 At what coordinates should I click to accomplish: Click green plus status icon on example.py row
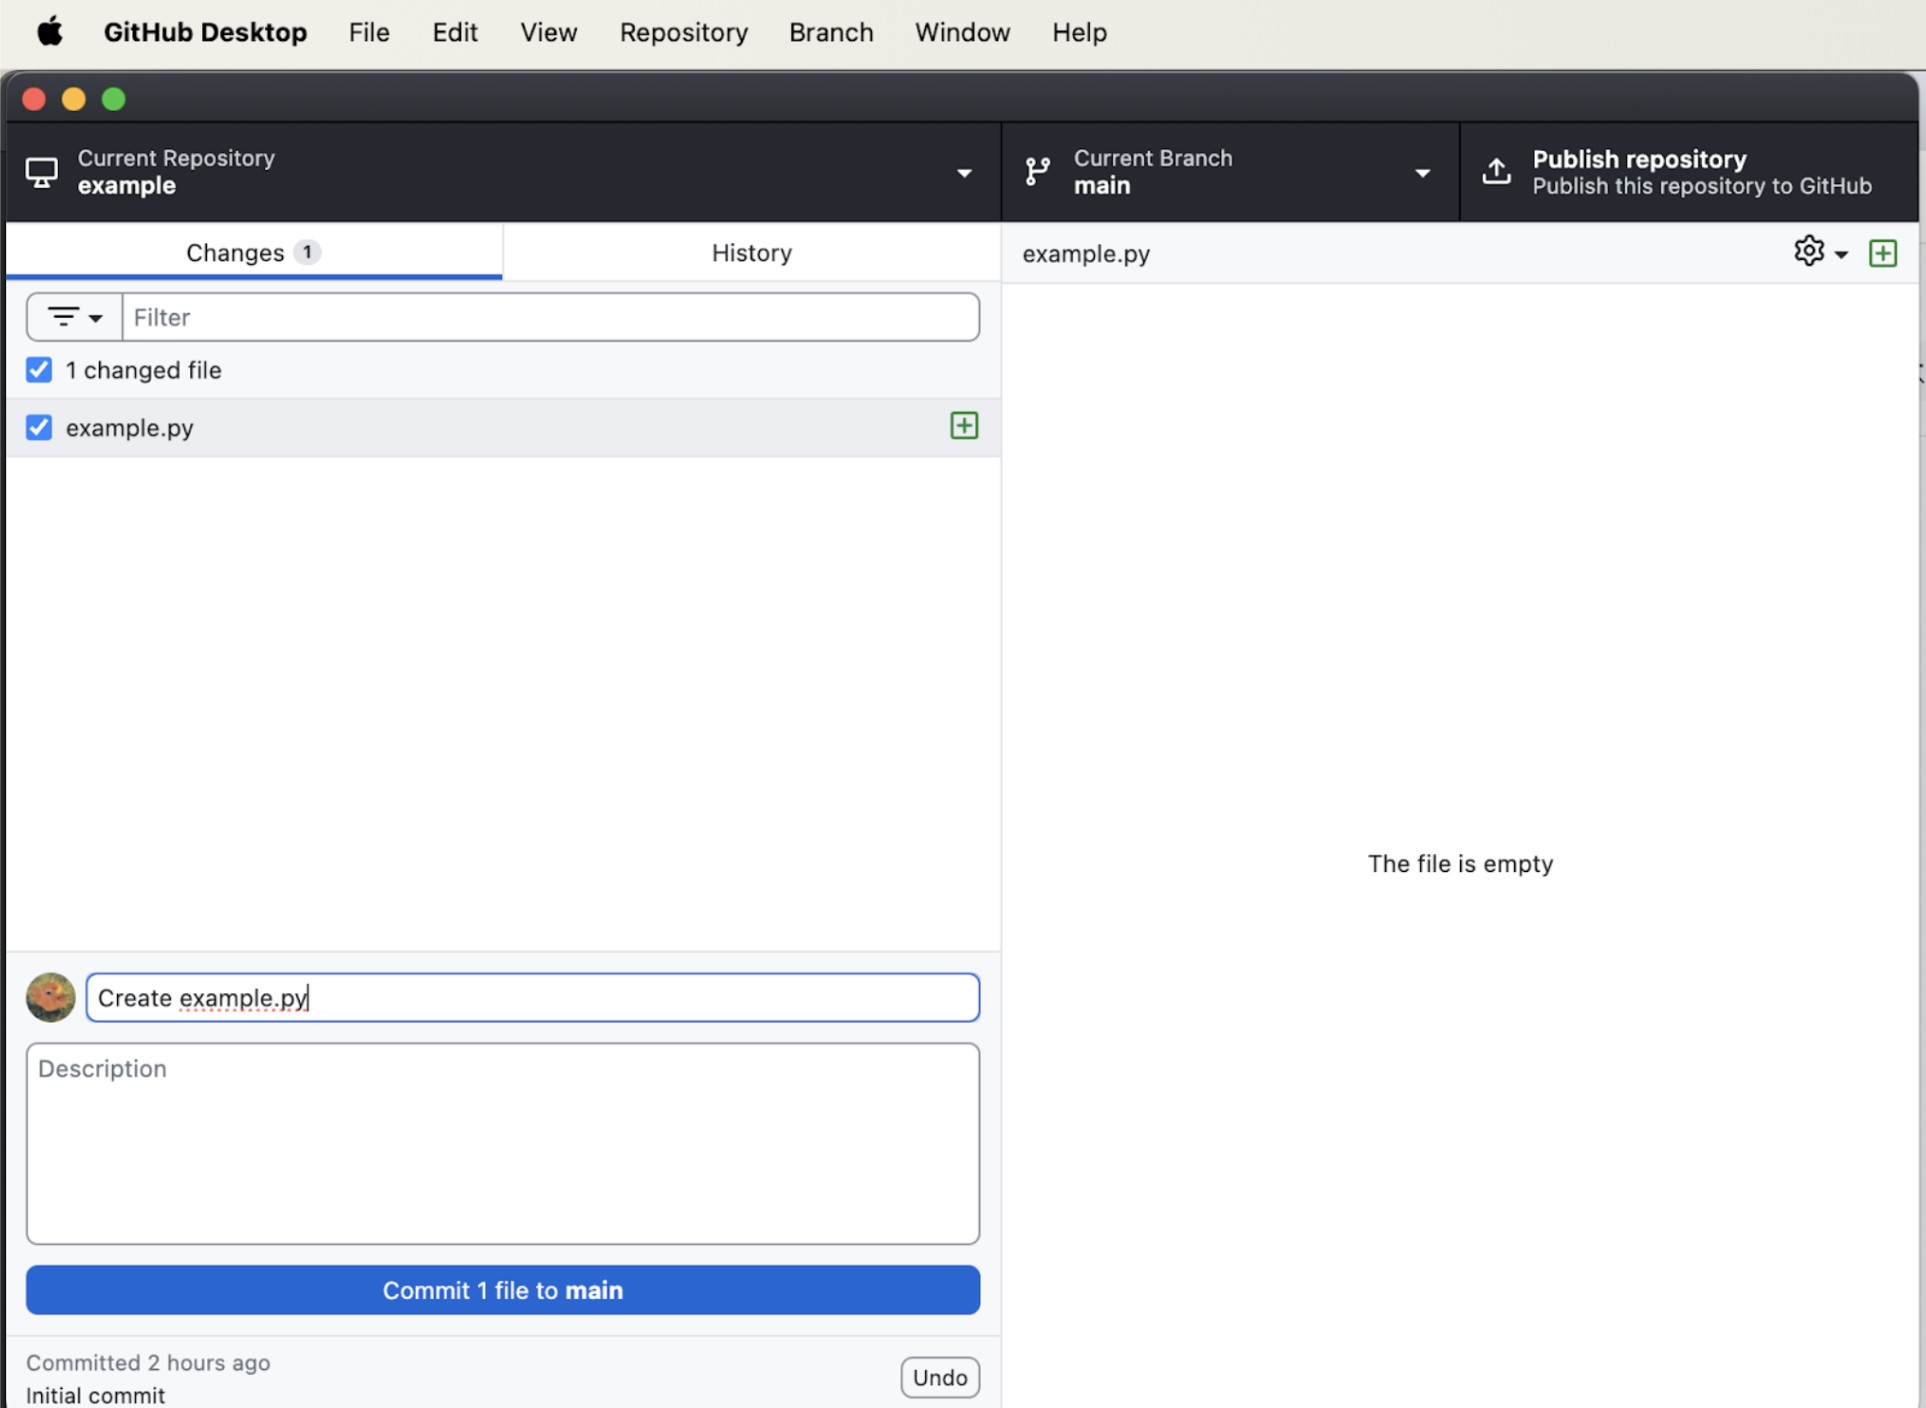964,426
